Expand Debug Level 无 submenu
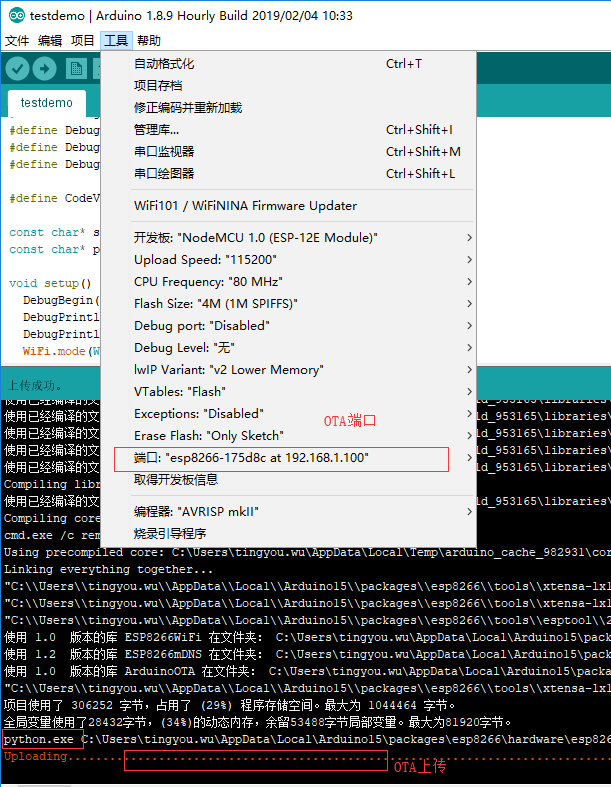 pyautogui.click(x=288, y=348)
